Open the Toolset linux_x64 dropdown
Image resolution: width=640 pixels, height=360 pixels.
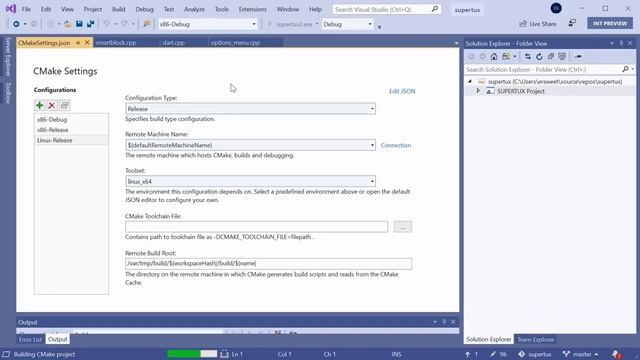372,182
